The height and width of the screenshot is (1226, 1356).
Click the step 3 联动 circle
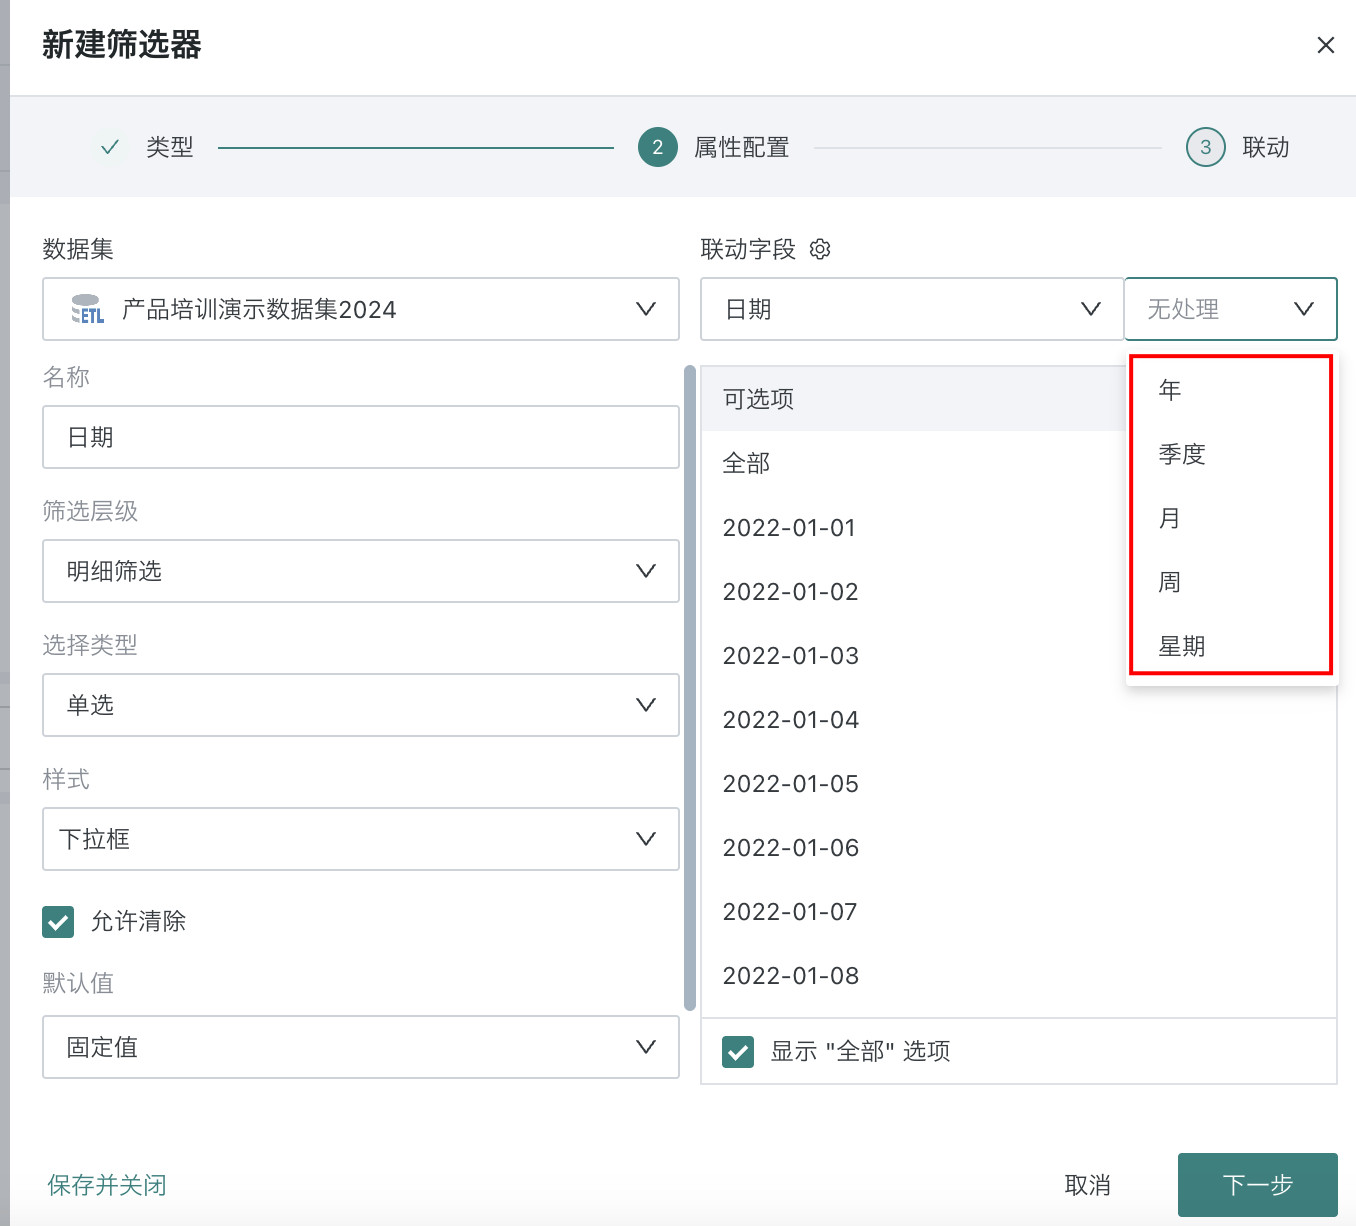tap(1205, 147)
